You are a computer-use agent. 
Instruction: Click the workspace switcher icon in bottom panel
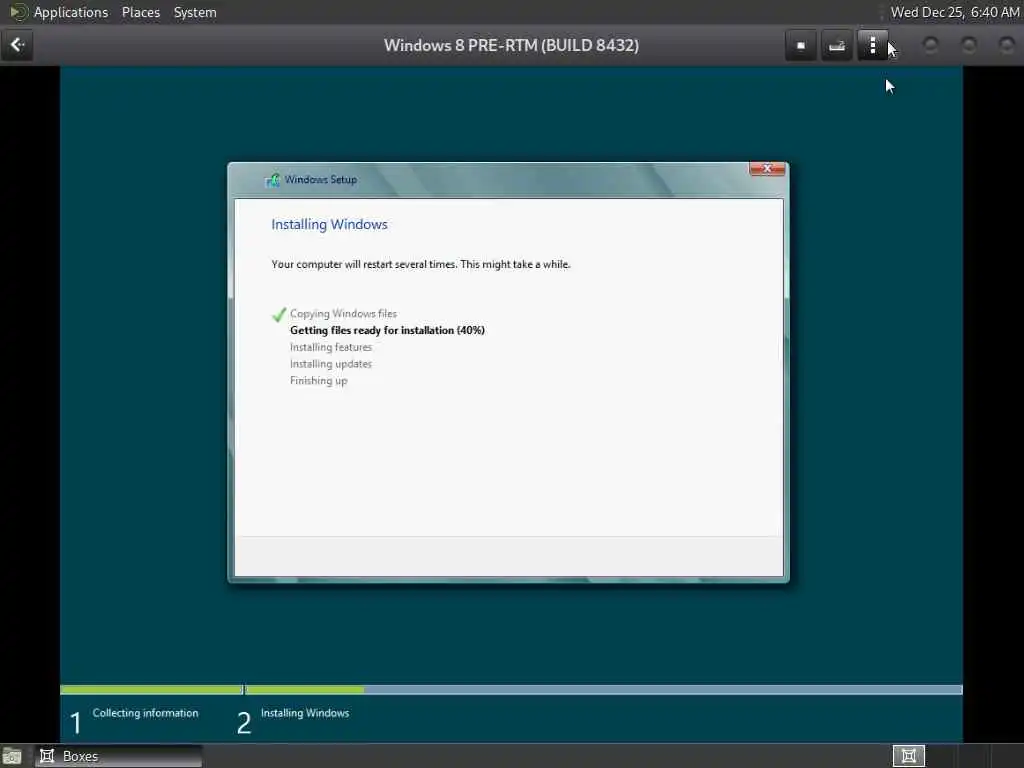click(908, 756)
